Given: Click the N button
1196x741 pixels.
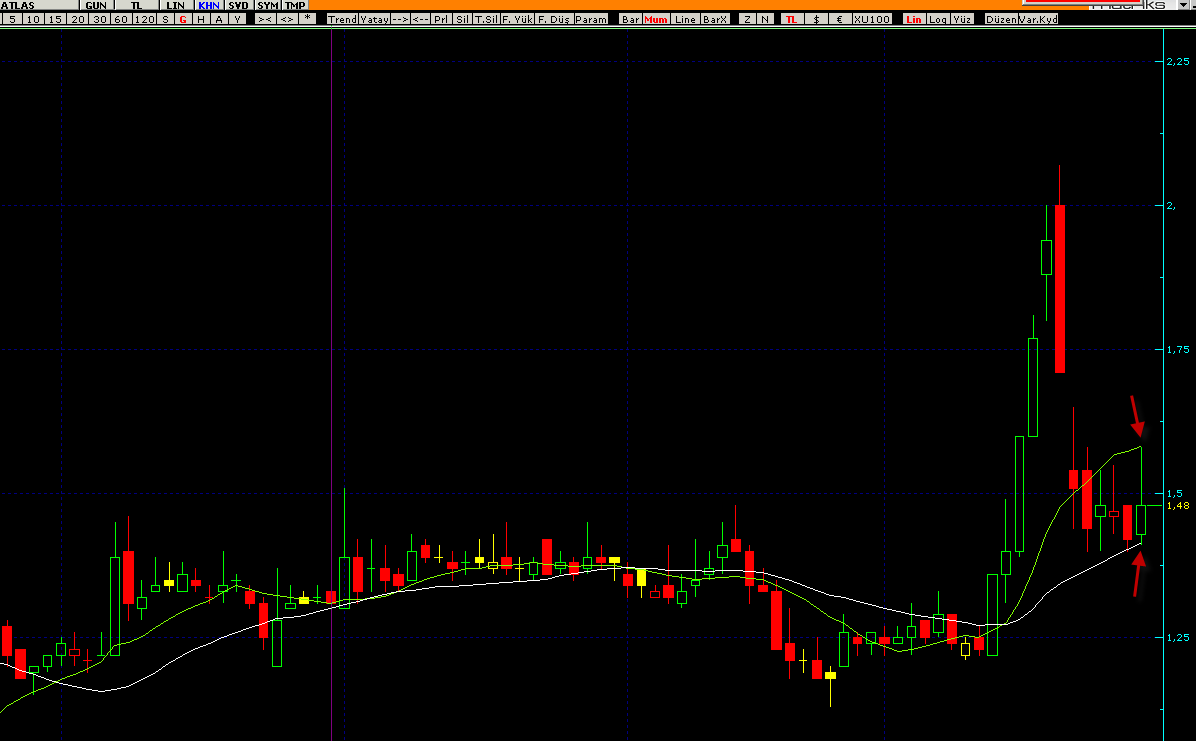Looking at the screenshot, I should click(x=765, y=19).
